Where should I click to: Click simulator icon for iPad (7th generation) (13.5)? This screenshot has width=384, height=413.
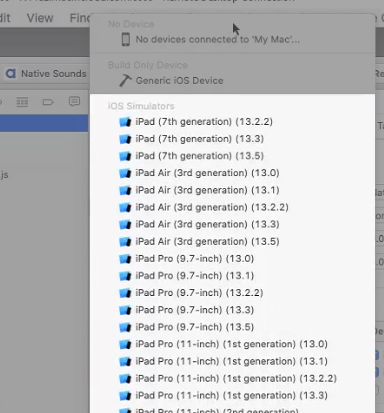coord(125,156)
